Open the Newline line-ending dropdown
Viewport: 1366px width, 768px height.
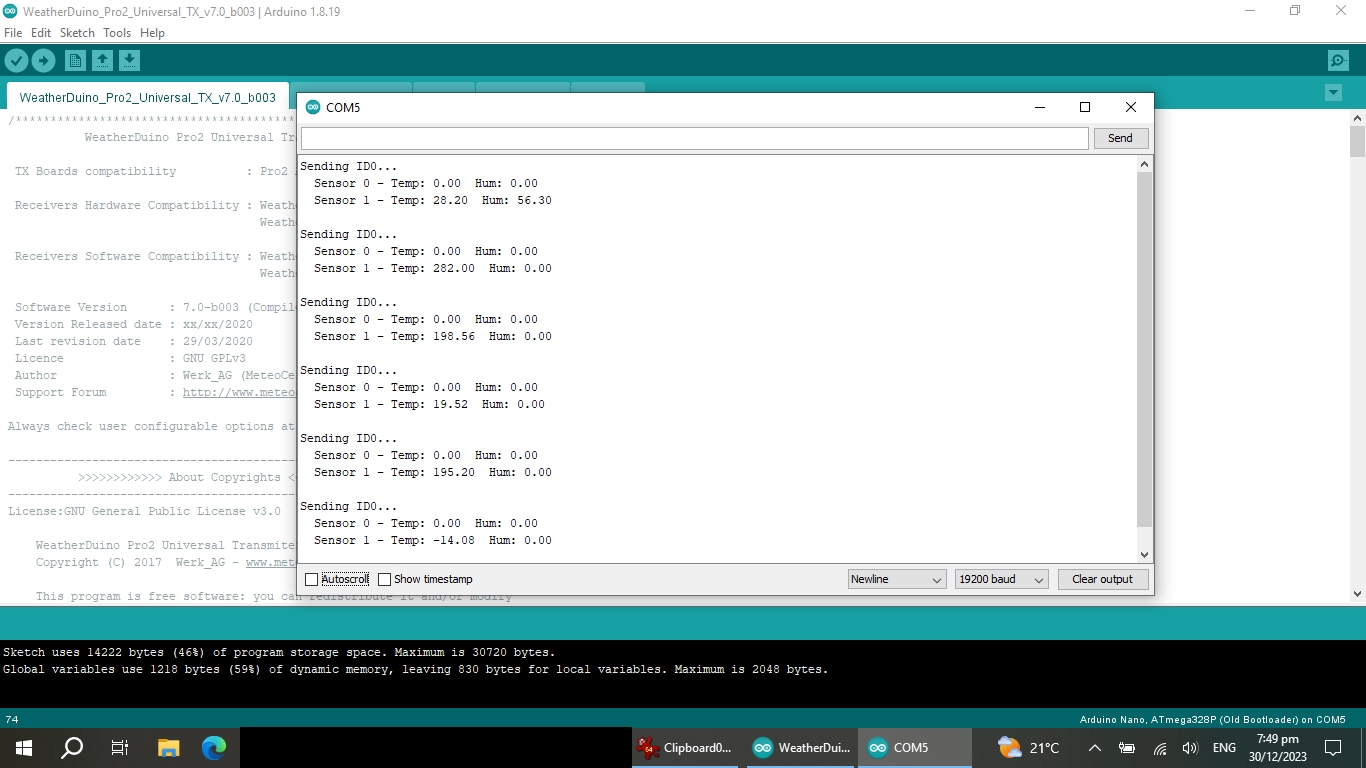point(895,580)
